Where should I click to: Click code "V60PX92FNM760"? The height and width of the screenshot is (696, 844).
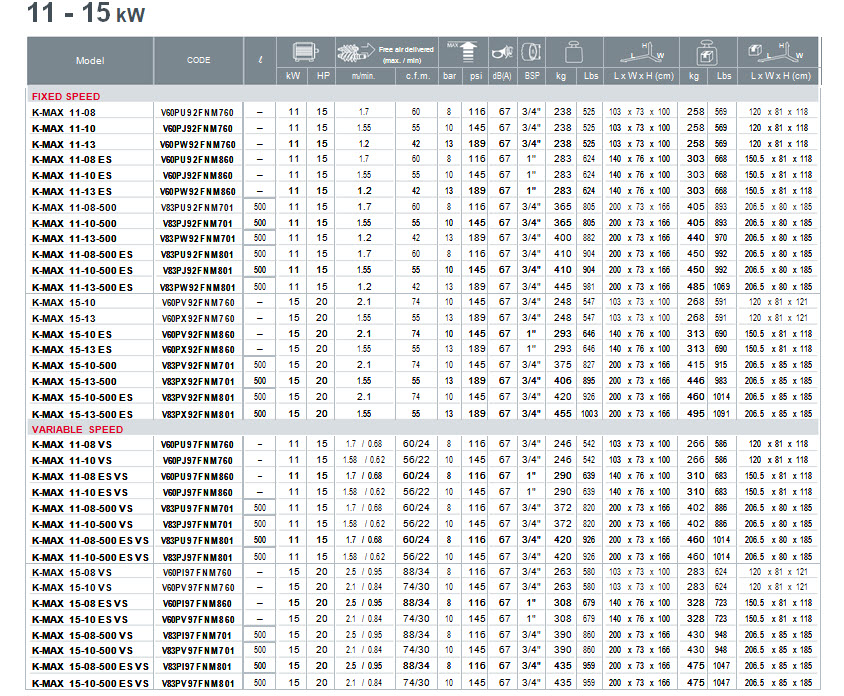point(198,319)
